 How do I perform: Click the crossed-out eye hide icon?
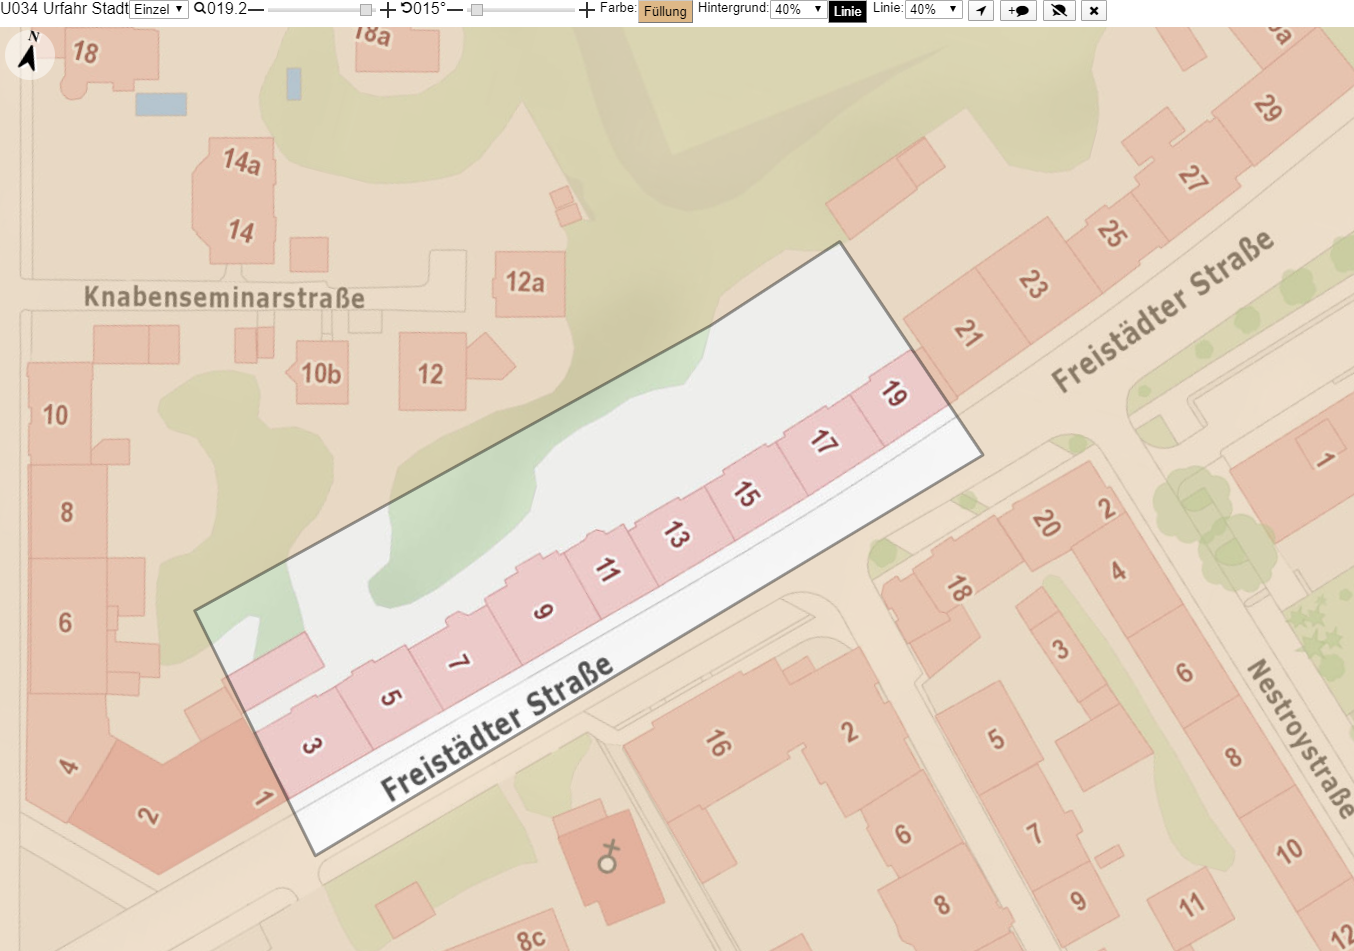(x=1059, y=10)
